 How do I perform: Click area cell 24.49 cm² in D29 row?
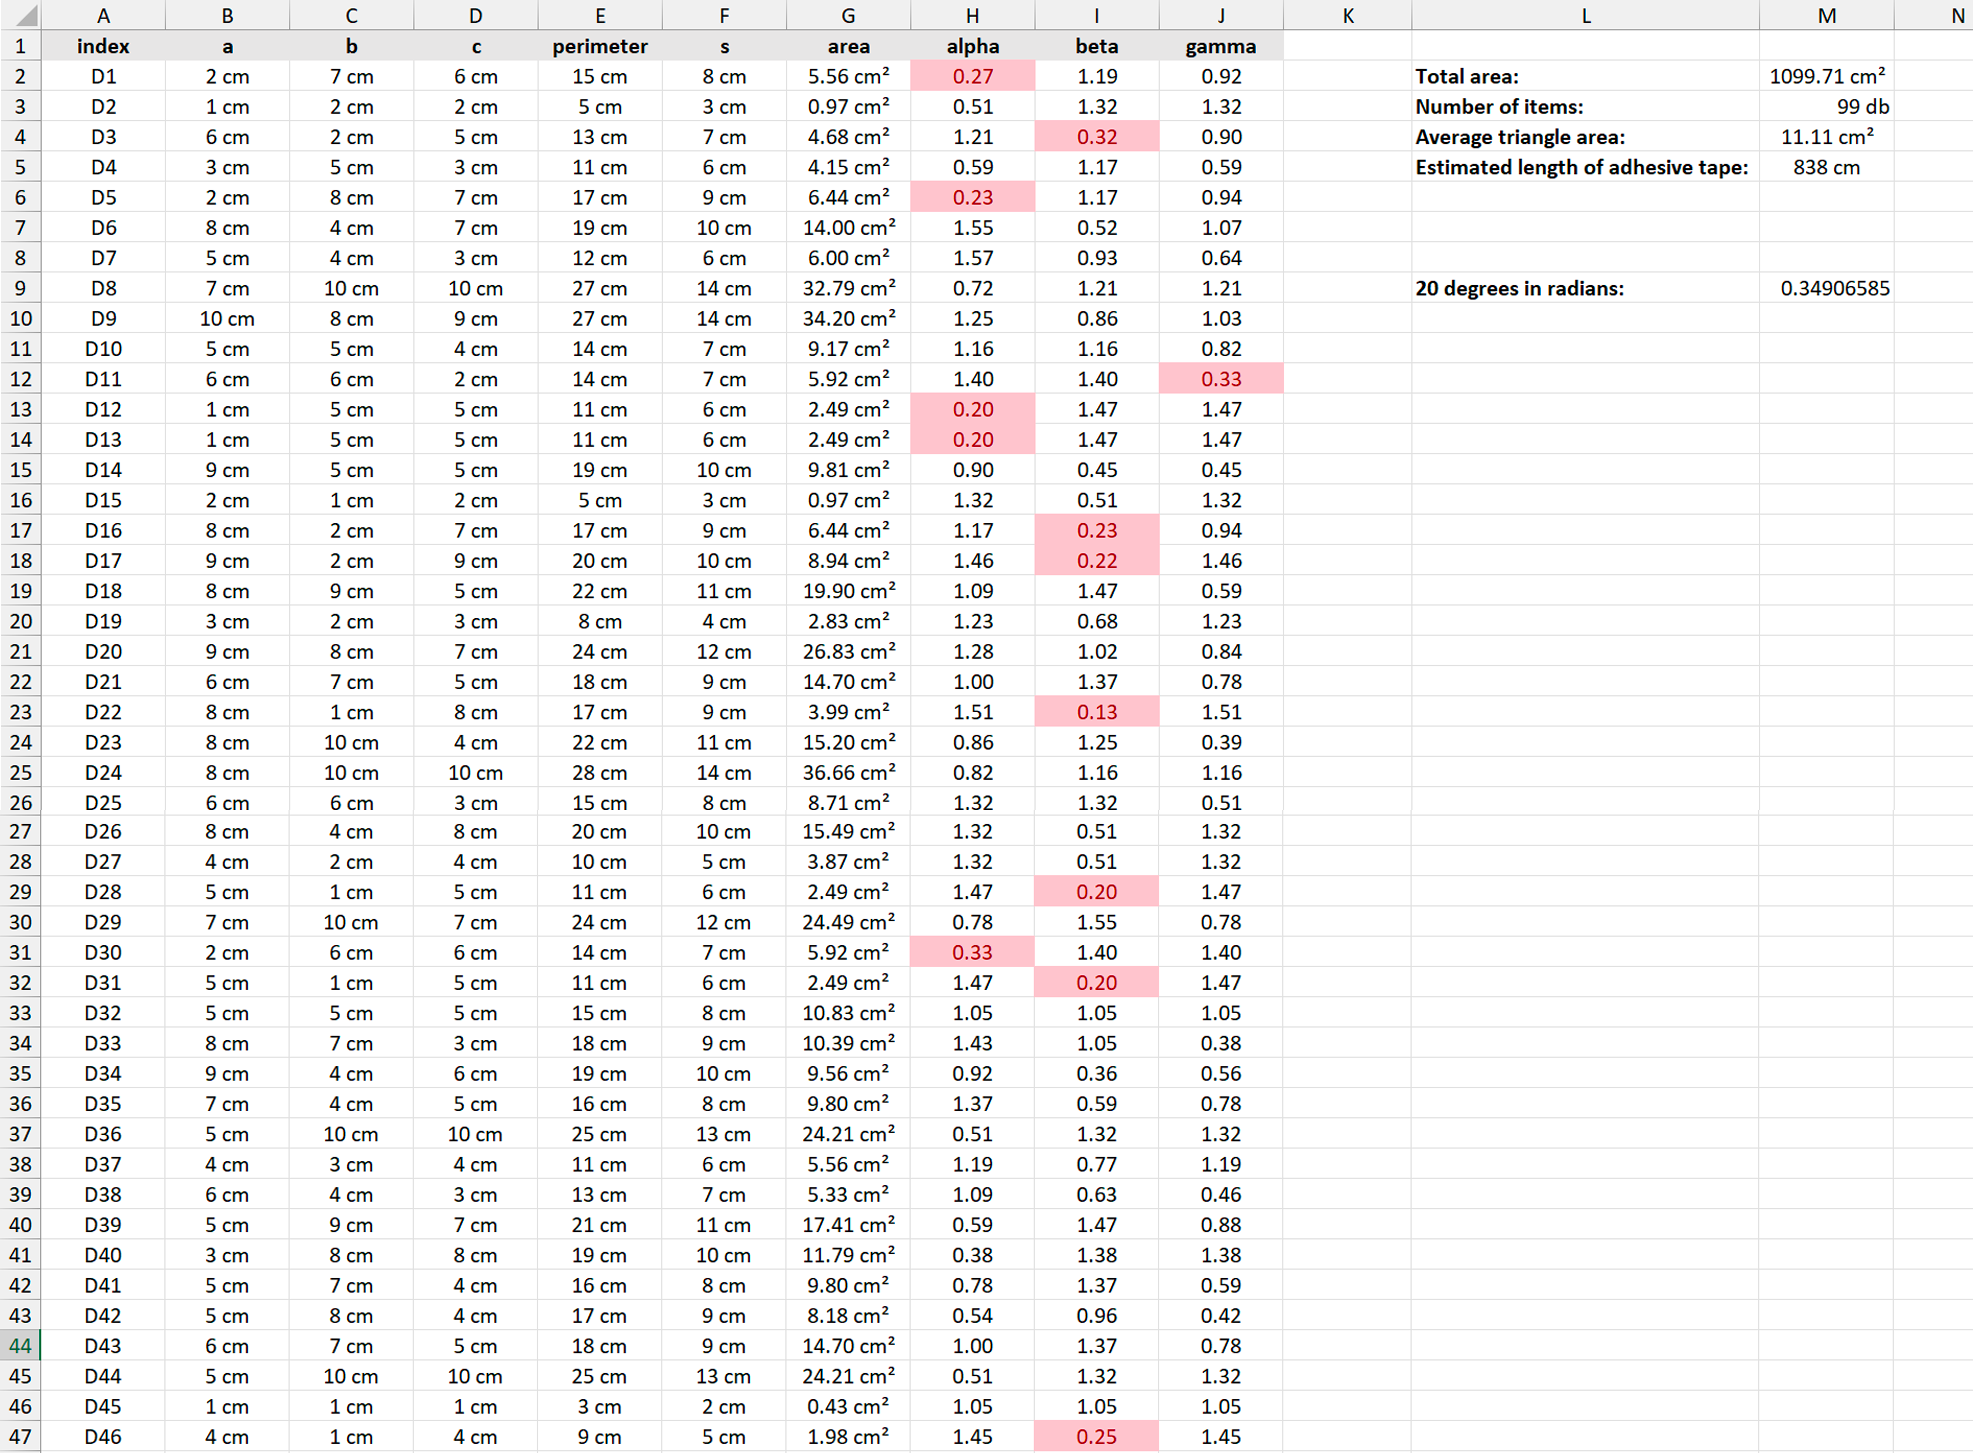[848, 922]
